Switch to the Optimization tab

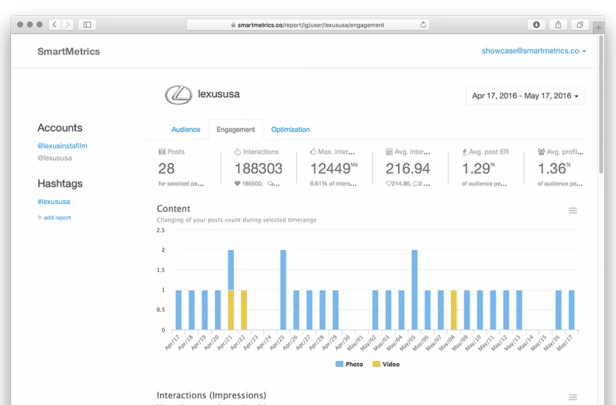point(290,129)
